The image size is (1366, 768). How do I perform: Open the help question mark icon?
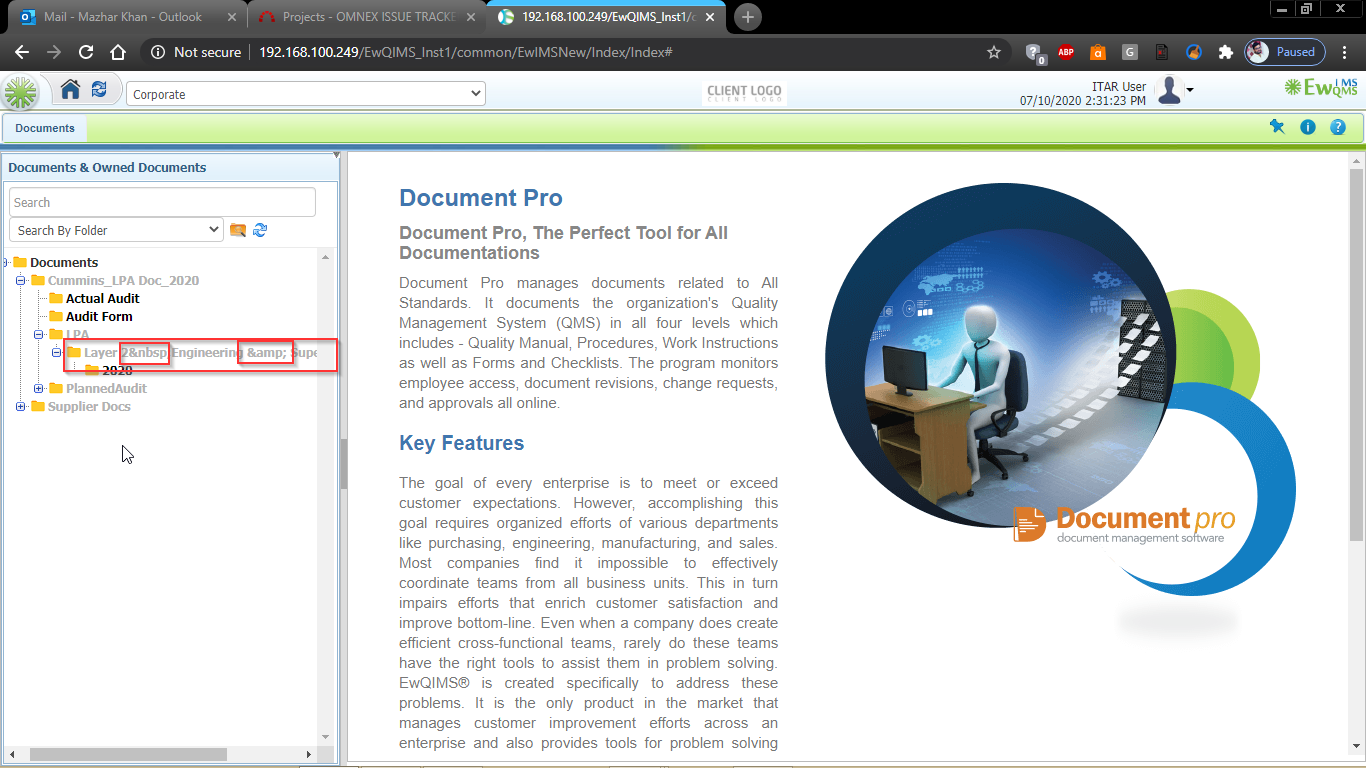[x=1338, y=127]
